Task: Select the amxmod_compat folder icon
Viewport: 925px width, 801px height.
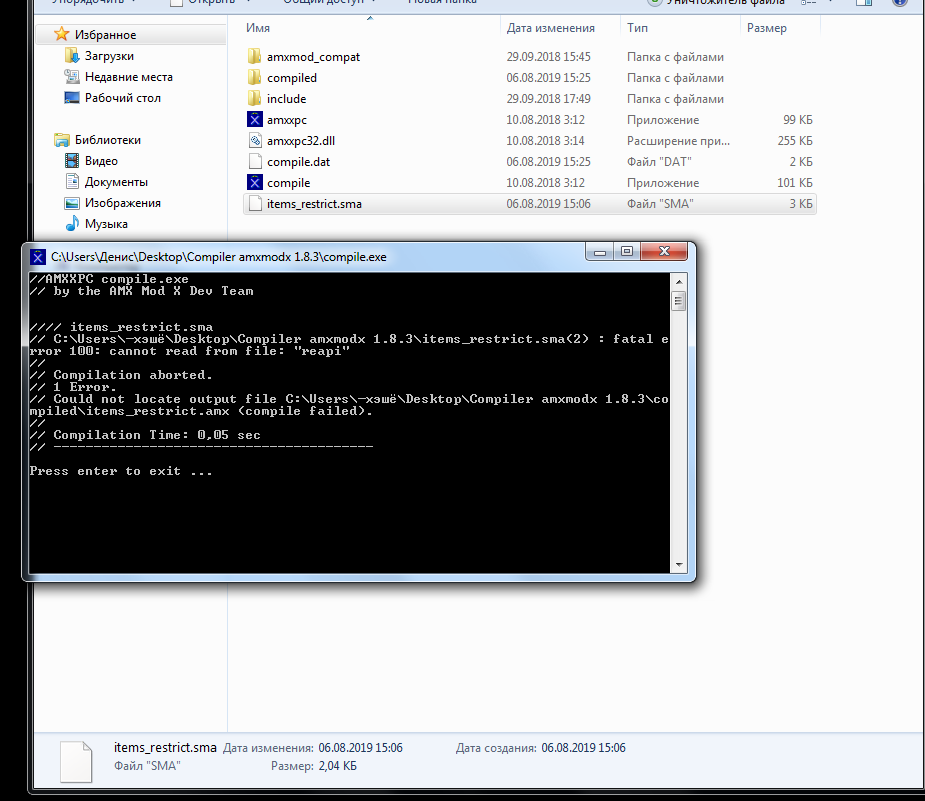Action: pos(254,57)
